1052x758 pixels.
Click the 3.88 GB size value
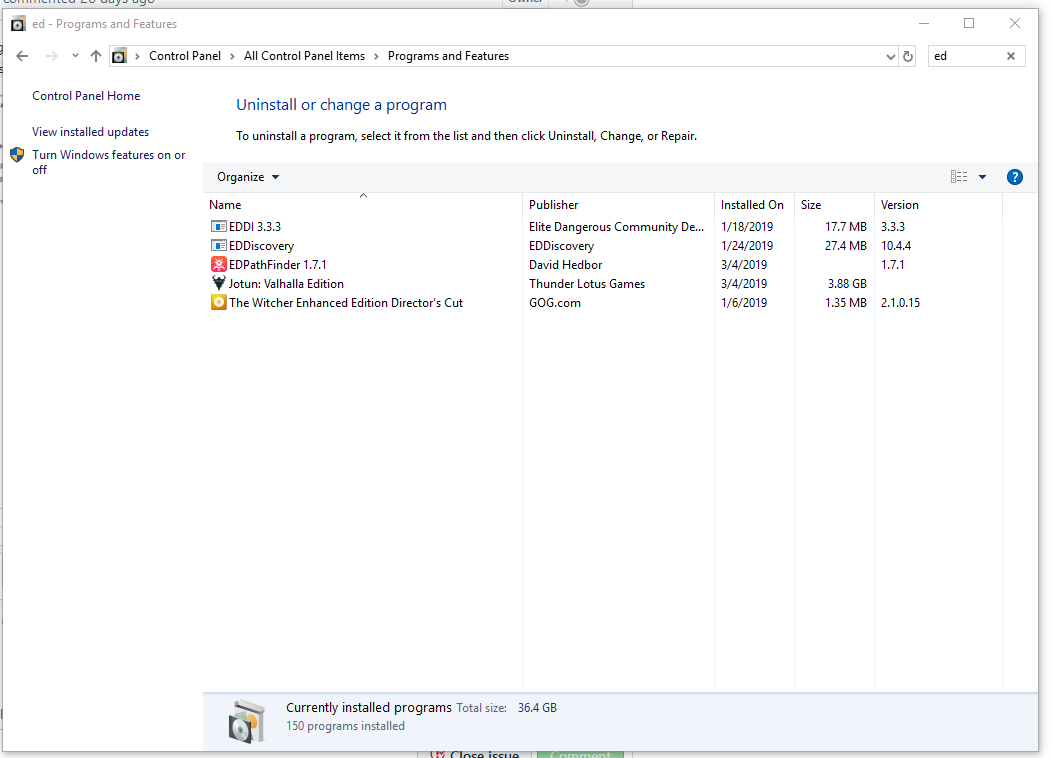click(847, 284)
